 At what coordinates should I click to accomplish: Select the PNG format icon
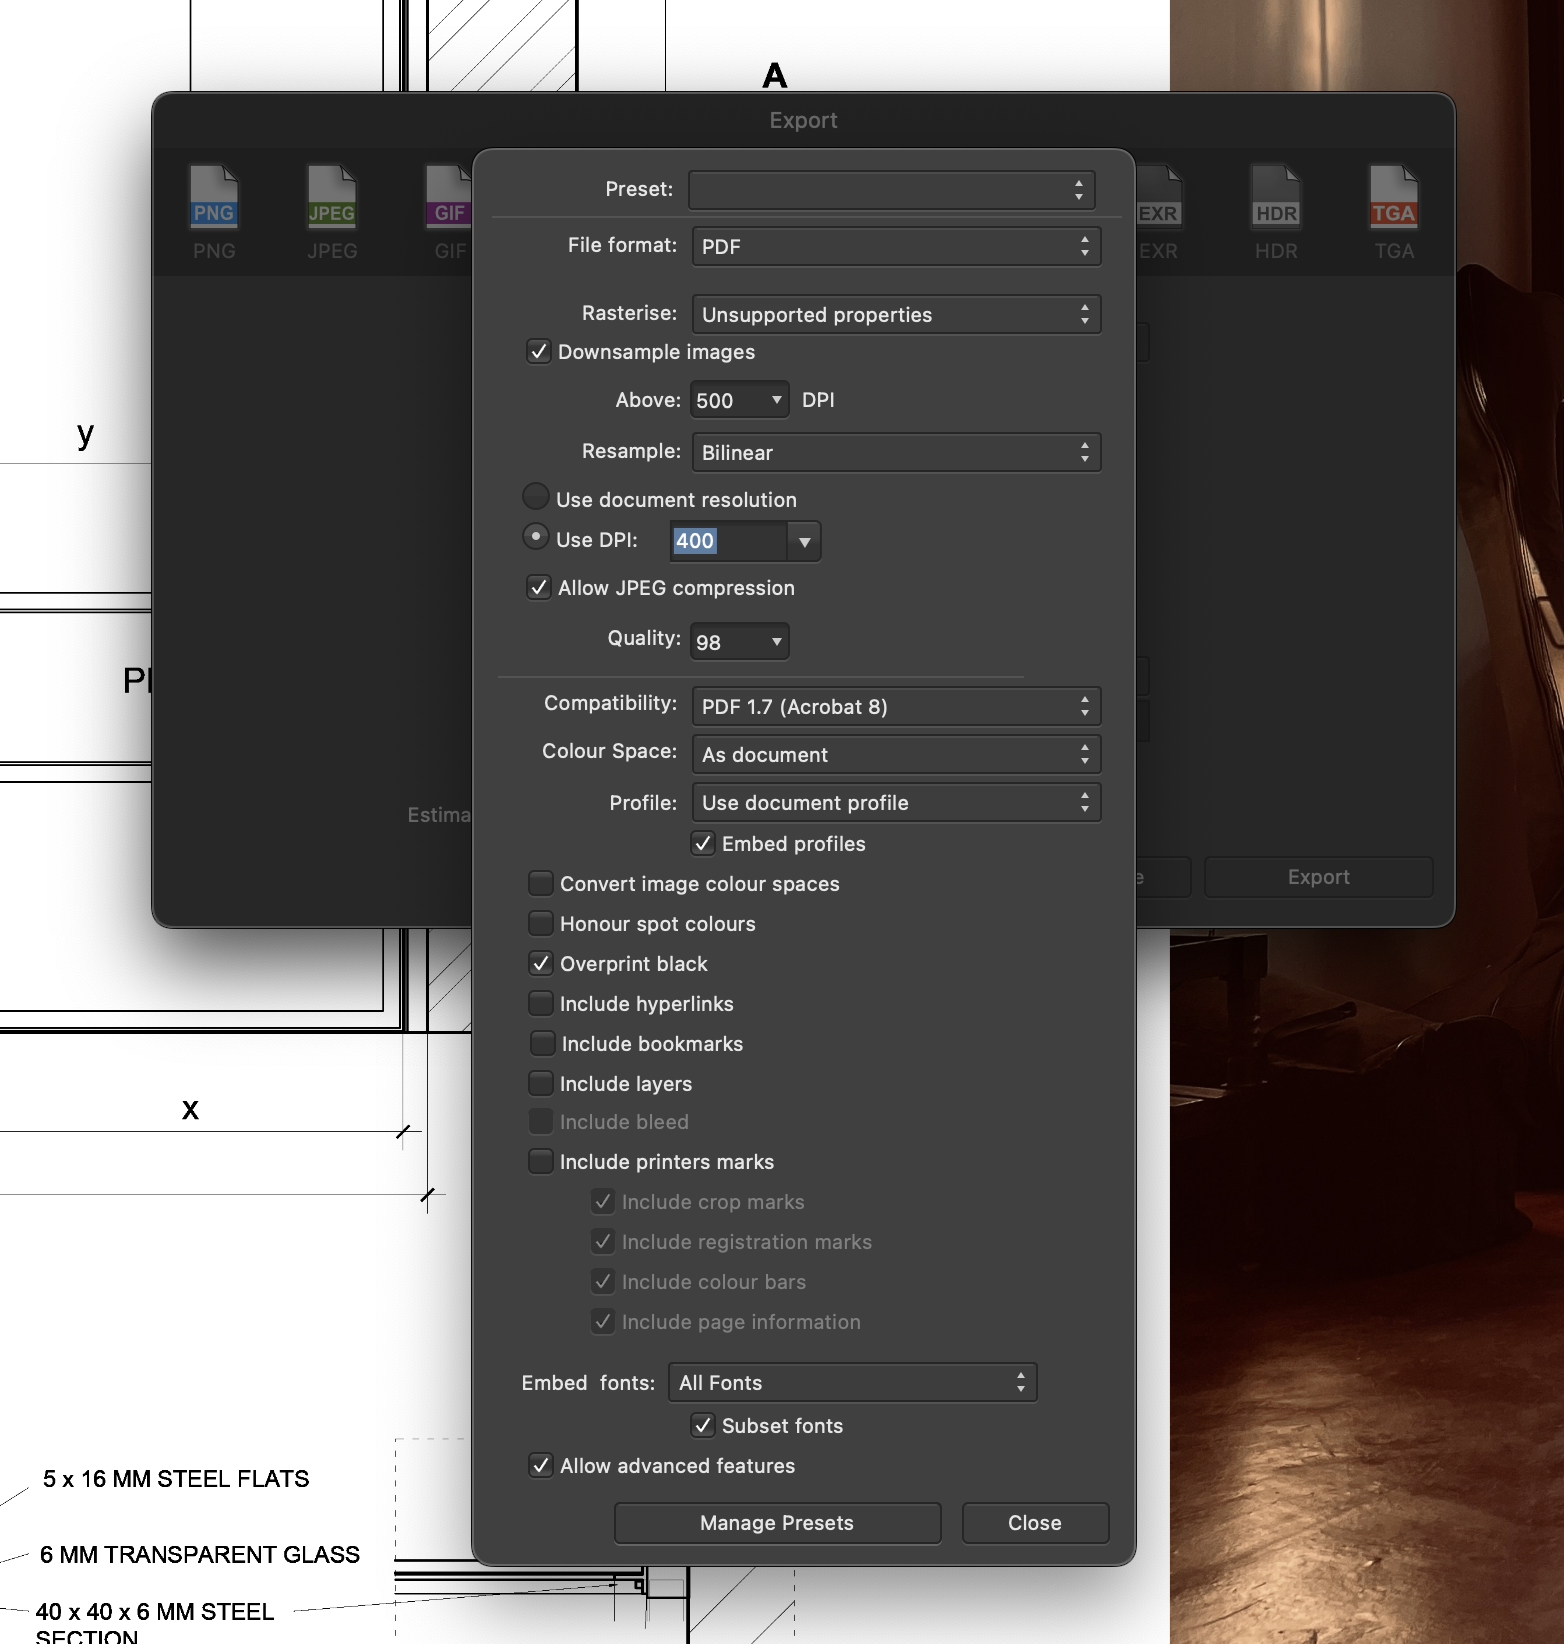tap(214, 197)
